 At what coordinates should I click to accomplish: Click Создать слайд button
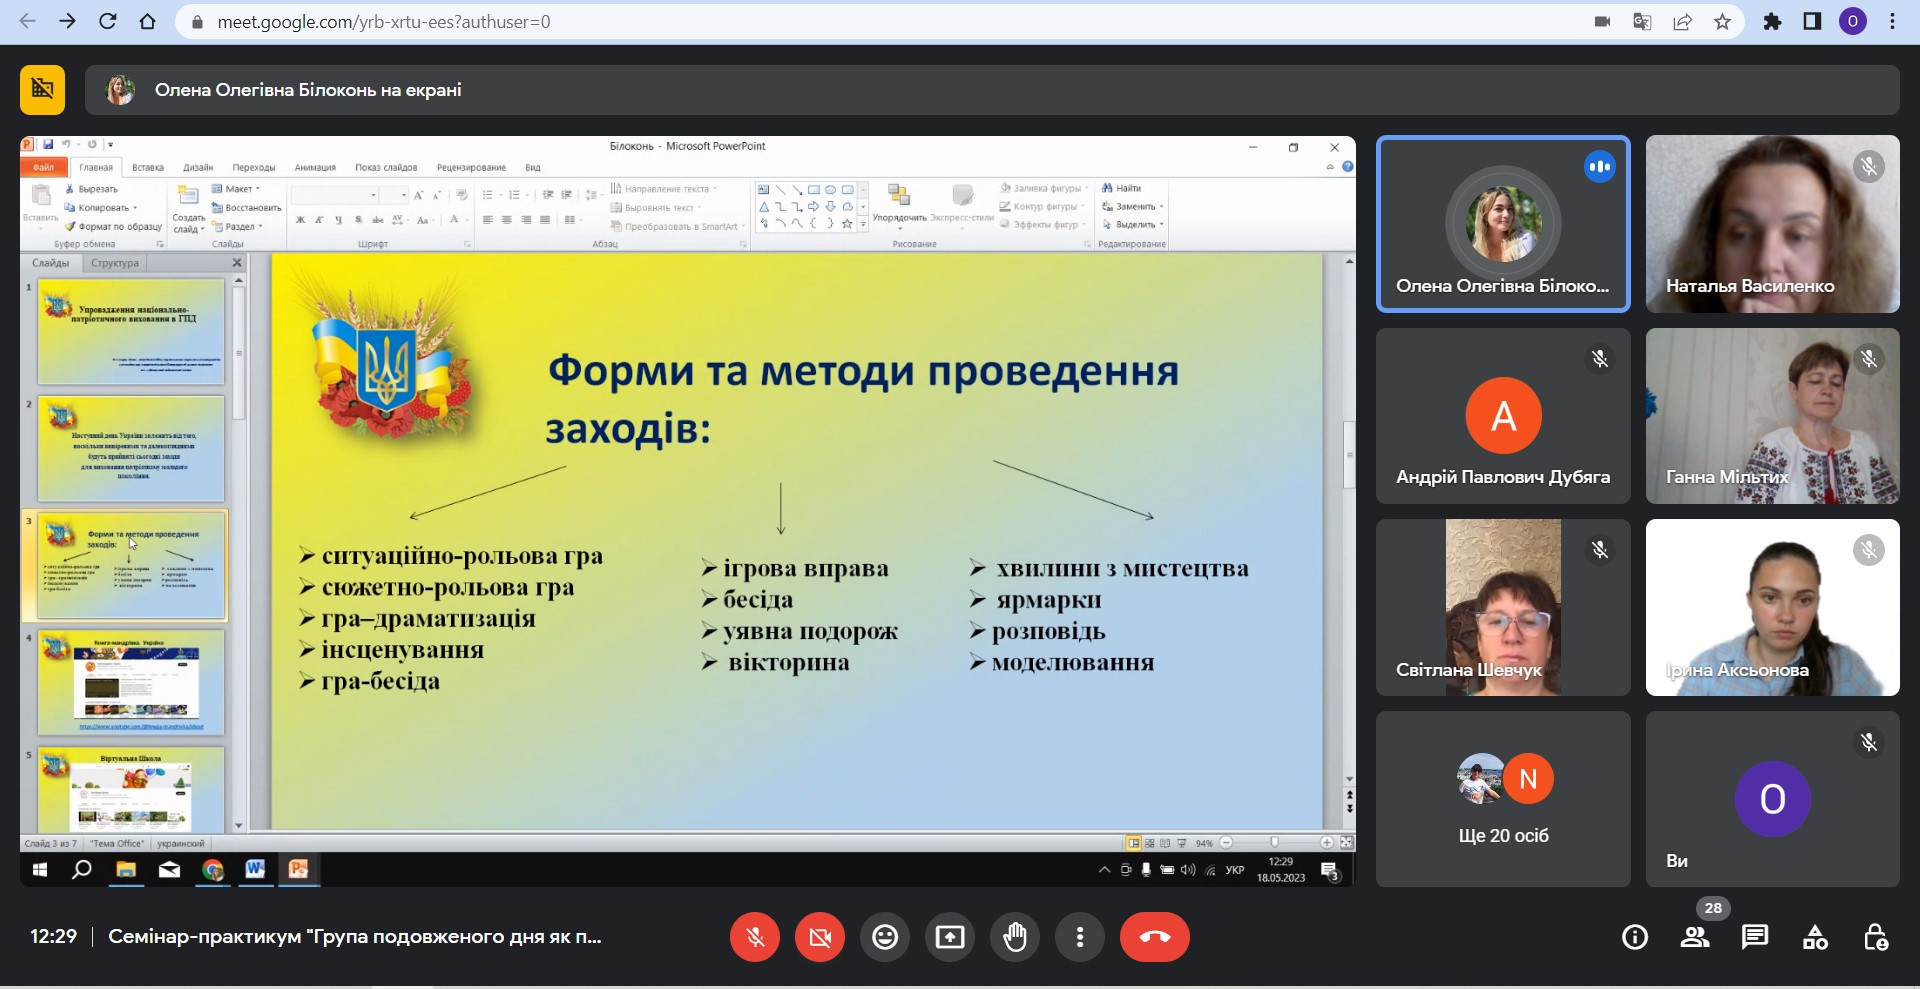coord(188,208)
